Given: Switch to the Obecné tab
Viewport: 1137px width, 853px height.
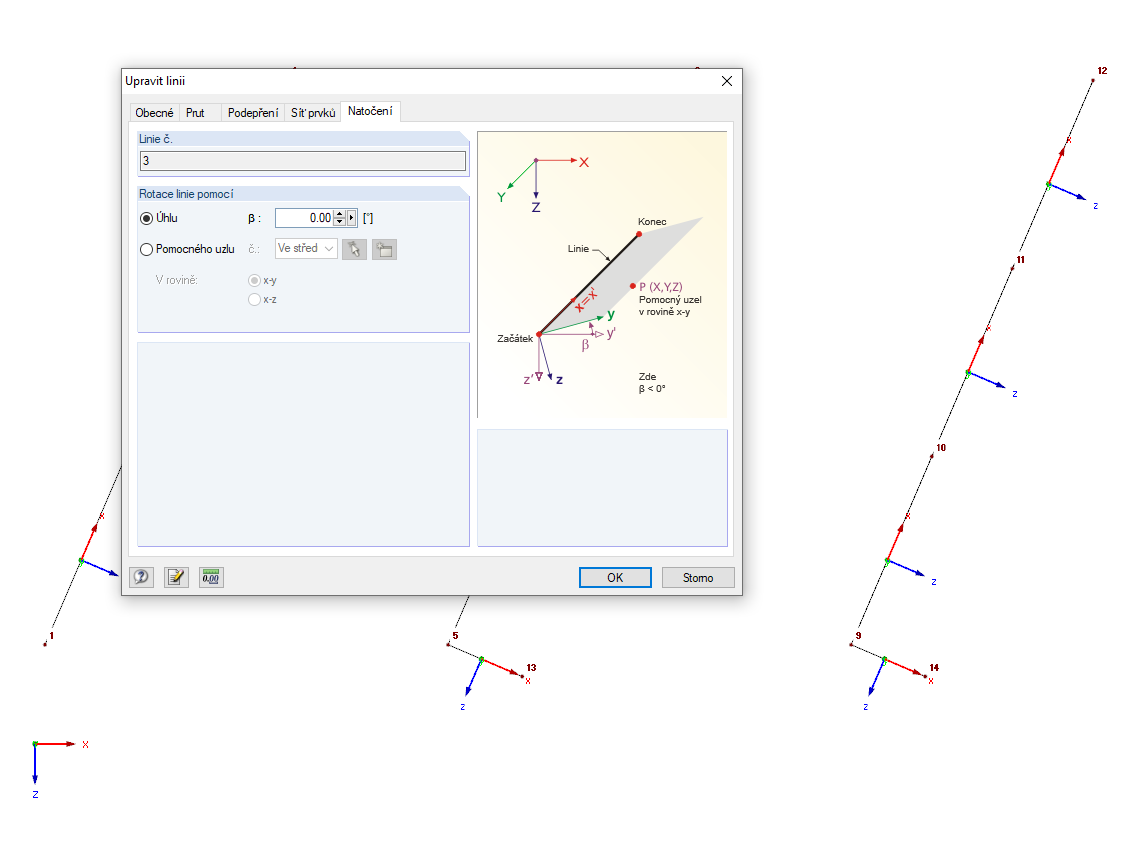Looking at the screenshot, I should [x=154, y=112].
